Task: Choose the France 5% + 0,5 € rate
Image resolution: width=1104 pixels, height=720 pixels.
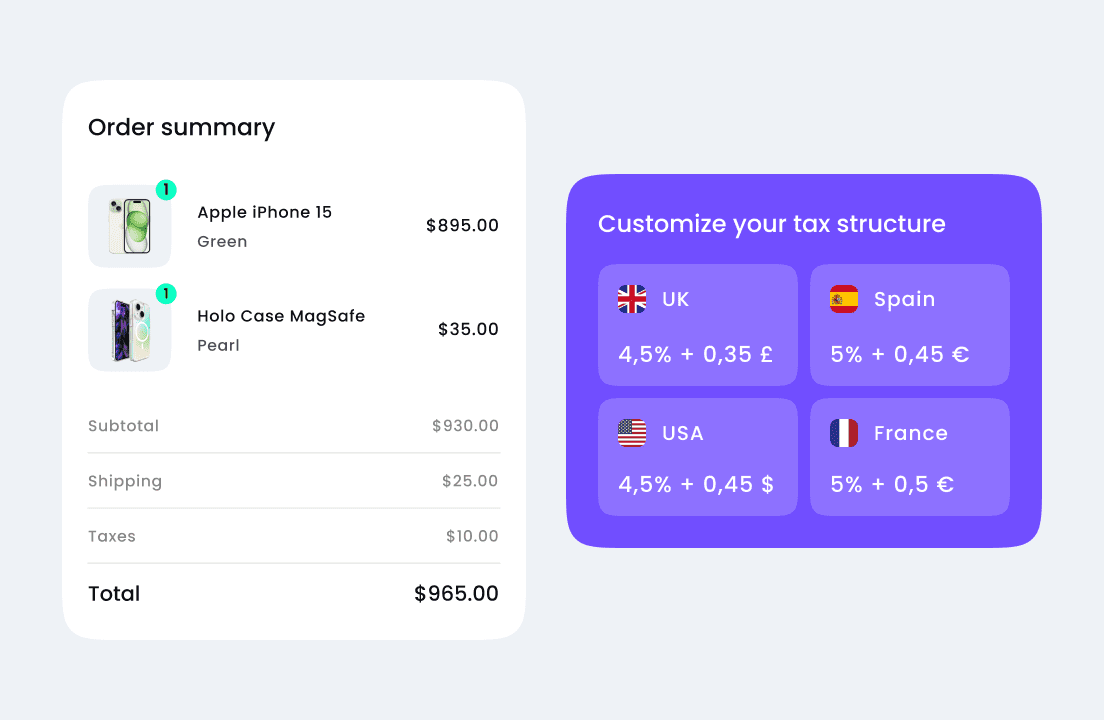Action: [892, 484]
